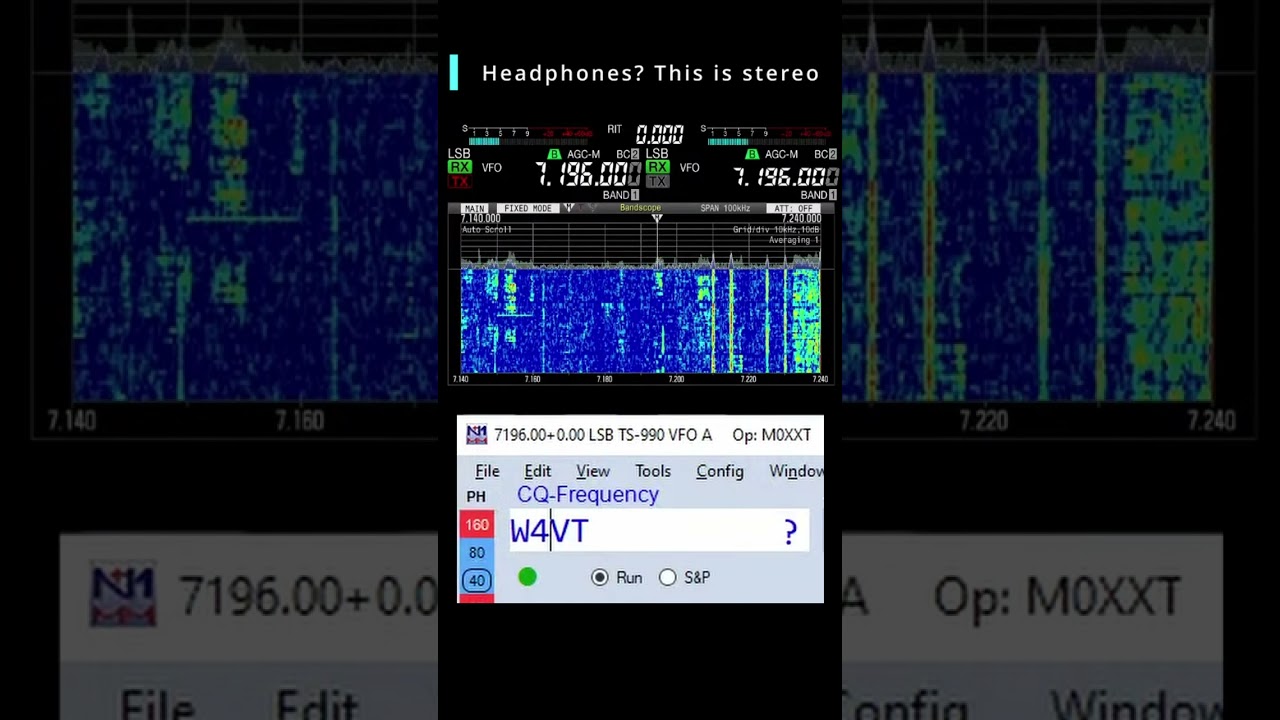This screenshot has width=1280, height=720.
Task: Click the 7.140.000 lower edge frequency
Action: (481, 219)
